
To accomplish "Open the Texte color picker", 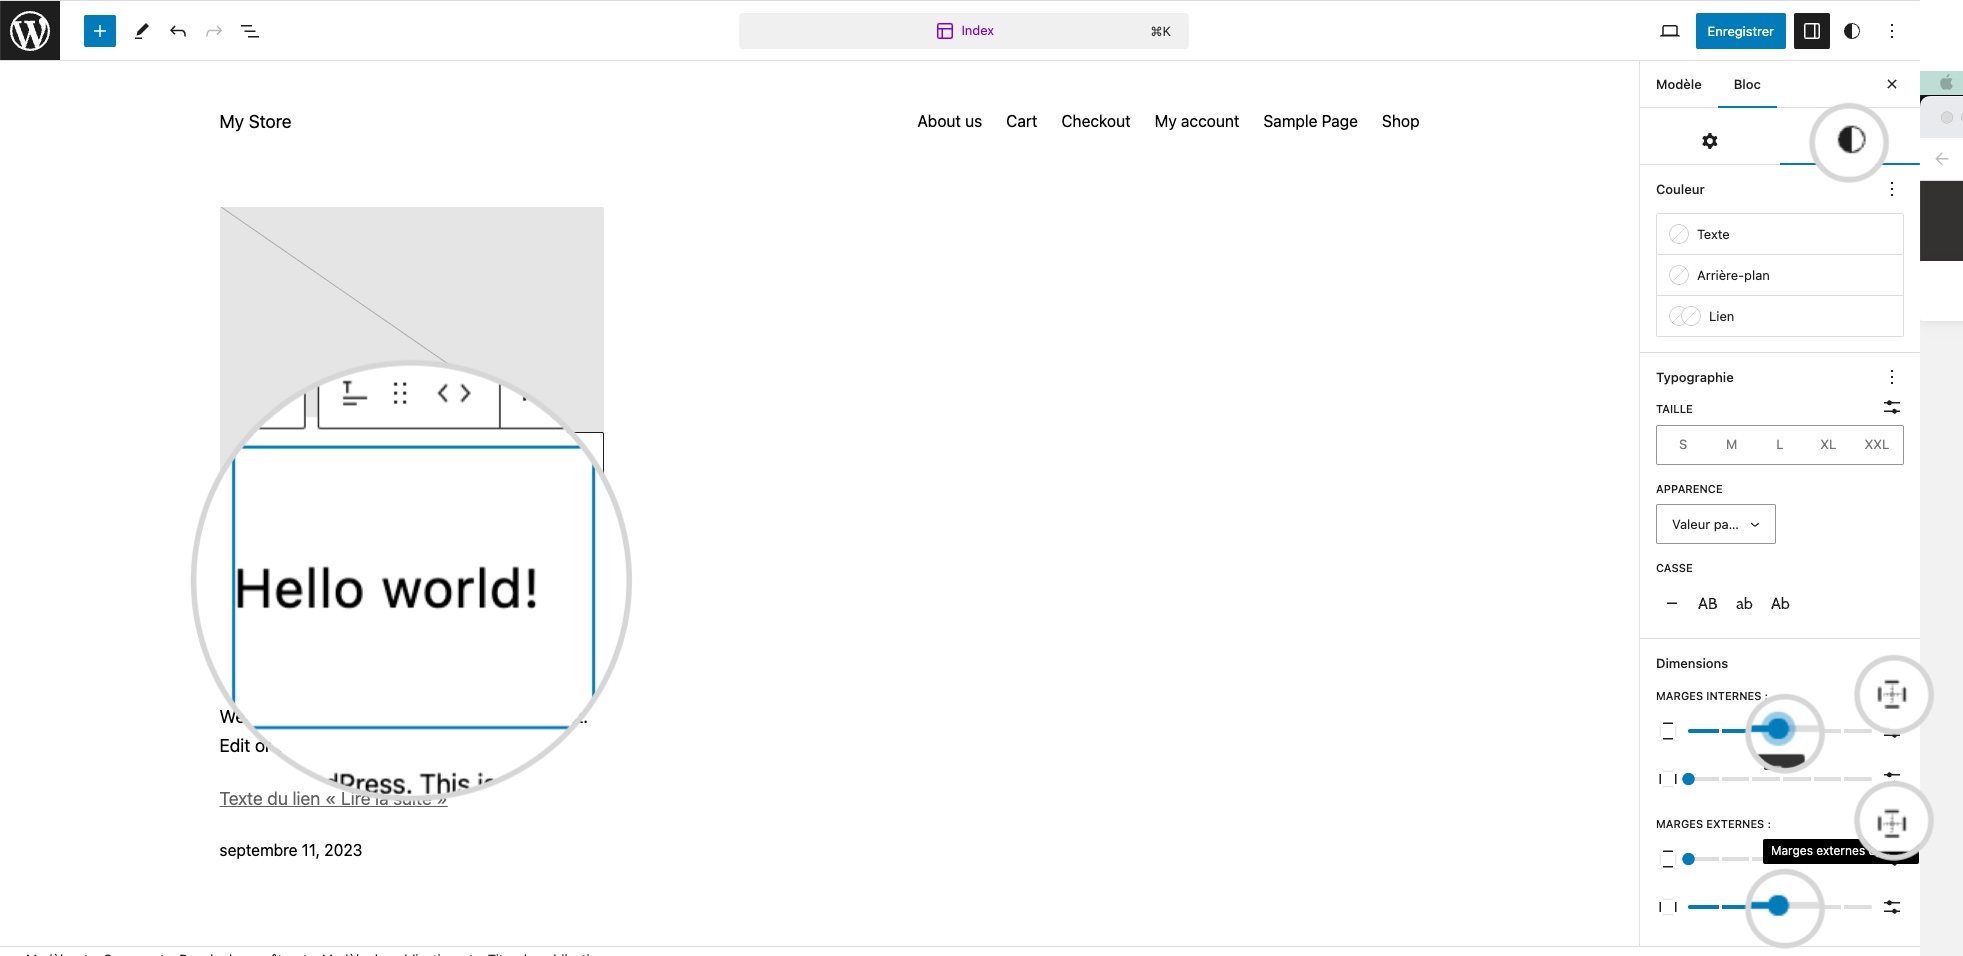I will pyautogui.click(x=1779, y=234).
